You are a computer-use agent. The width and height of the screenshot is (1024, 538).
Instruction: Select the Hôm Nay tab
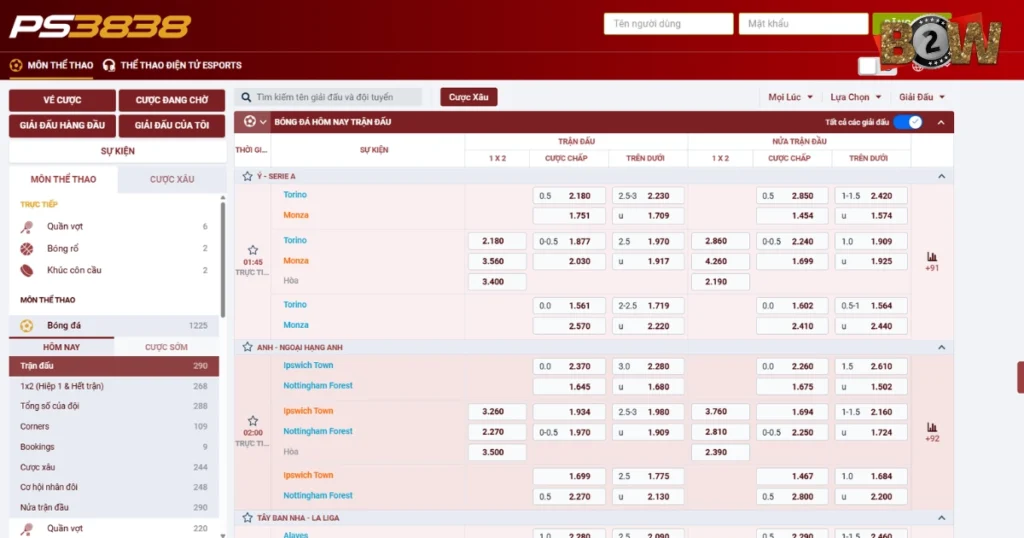(61, 347)
